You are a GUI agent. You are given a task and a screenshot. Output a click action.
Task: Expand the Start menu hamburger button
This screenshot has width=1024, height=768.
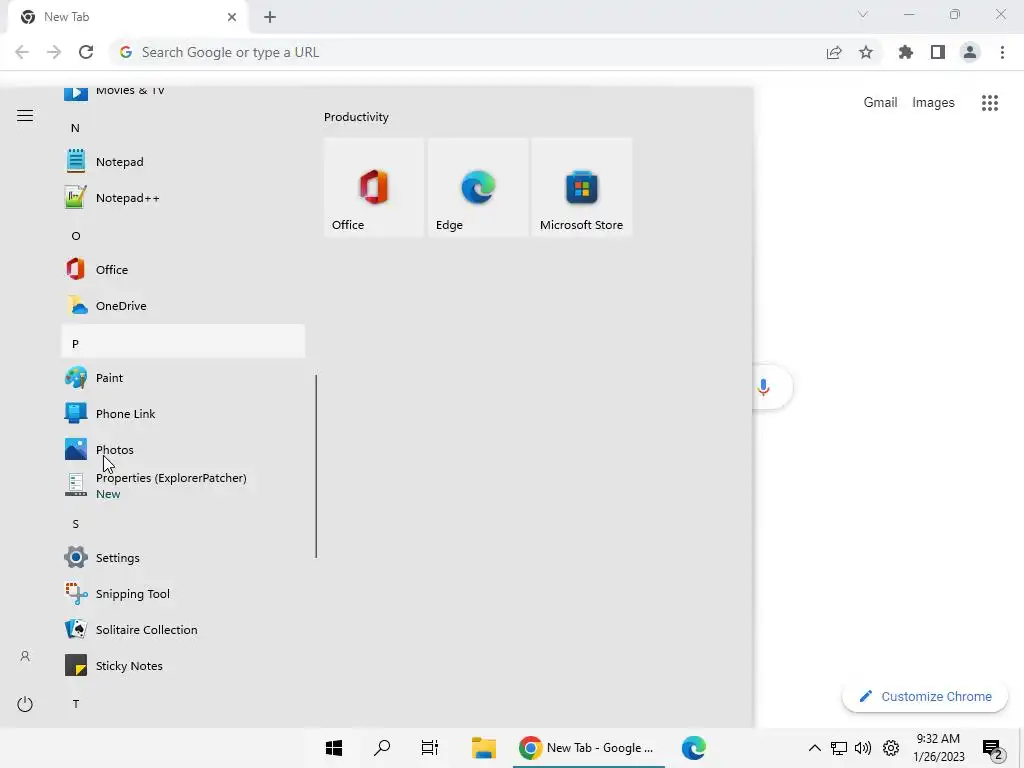point(25,116)
